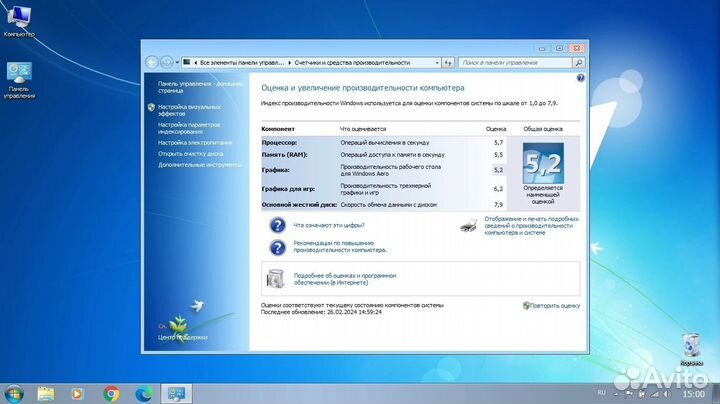Image resolution: width=720 pixels, height=404 pixels.
Task: Click the 'Счетчики и средства производительности' breadcrumb
Action: coord(352,62)
